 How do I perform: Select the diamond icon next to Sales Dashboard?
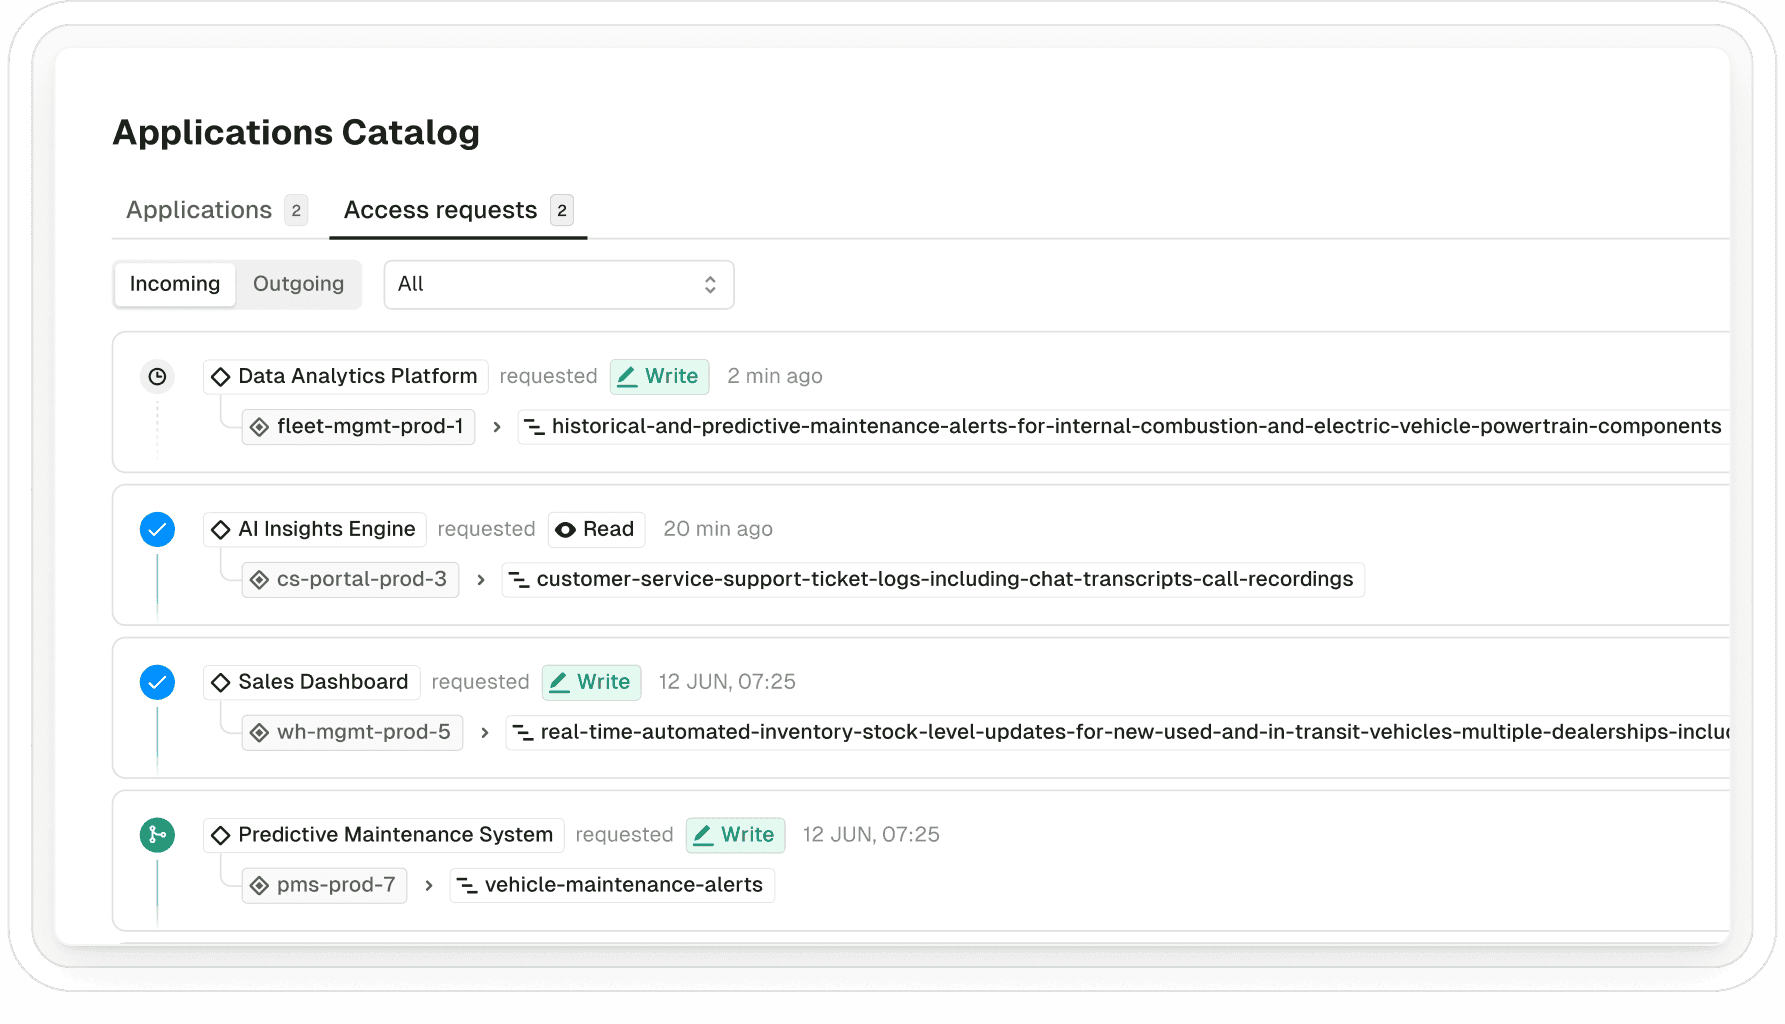point(221,682)
